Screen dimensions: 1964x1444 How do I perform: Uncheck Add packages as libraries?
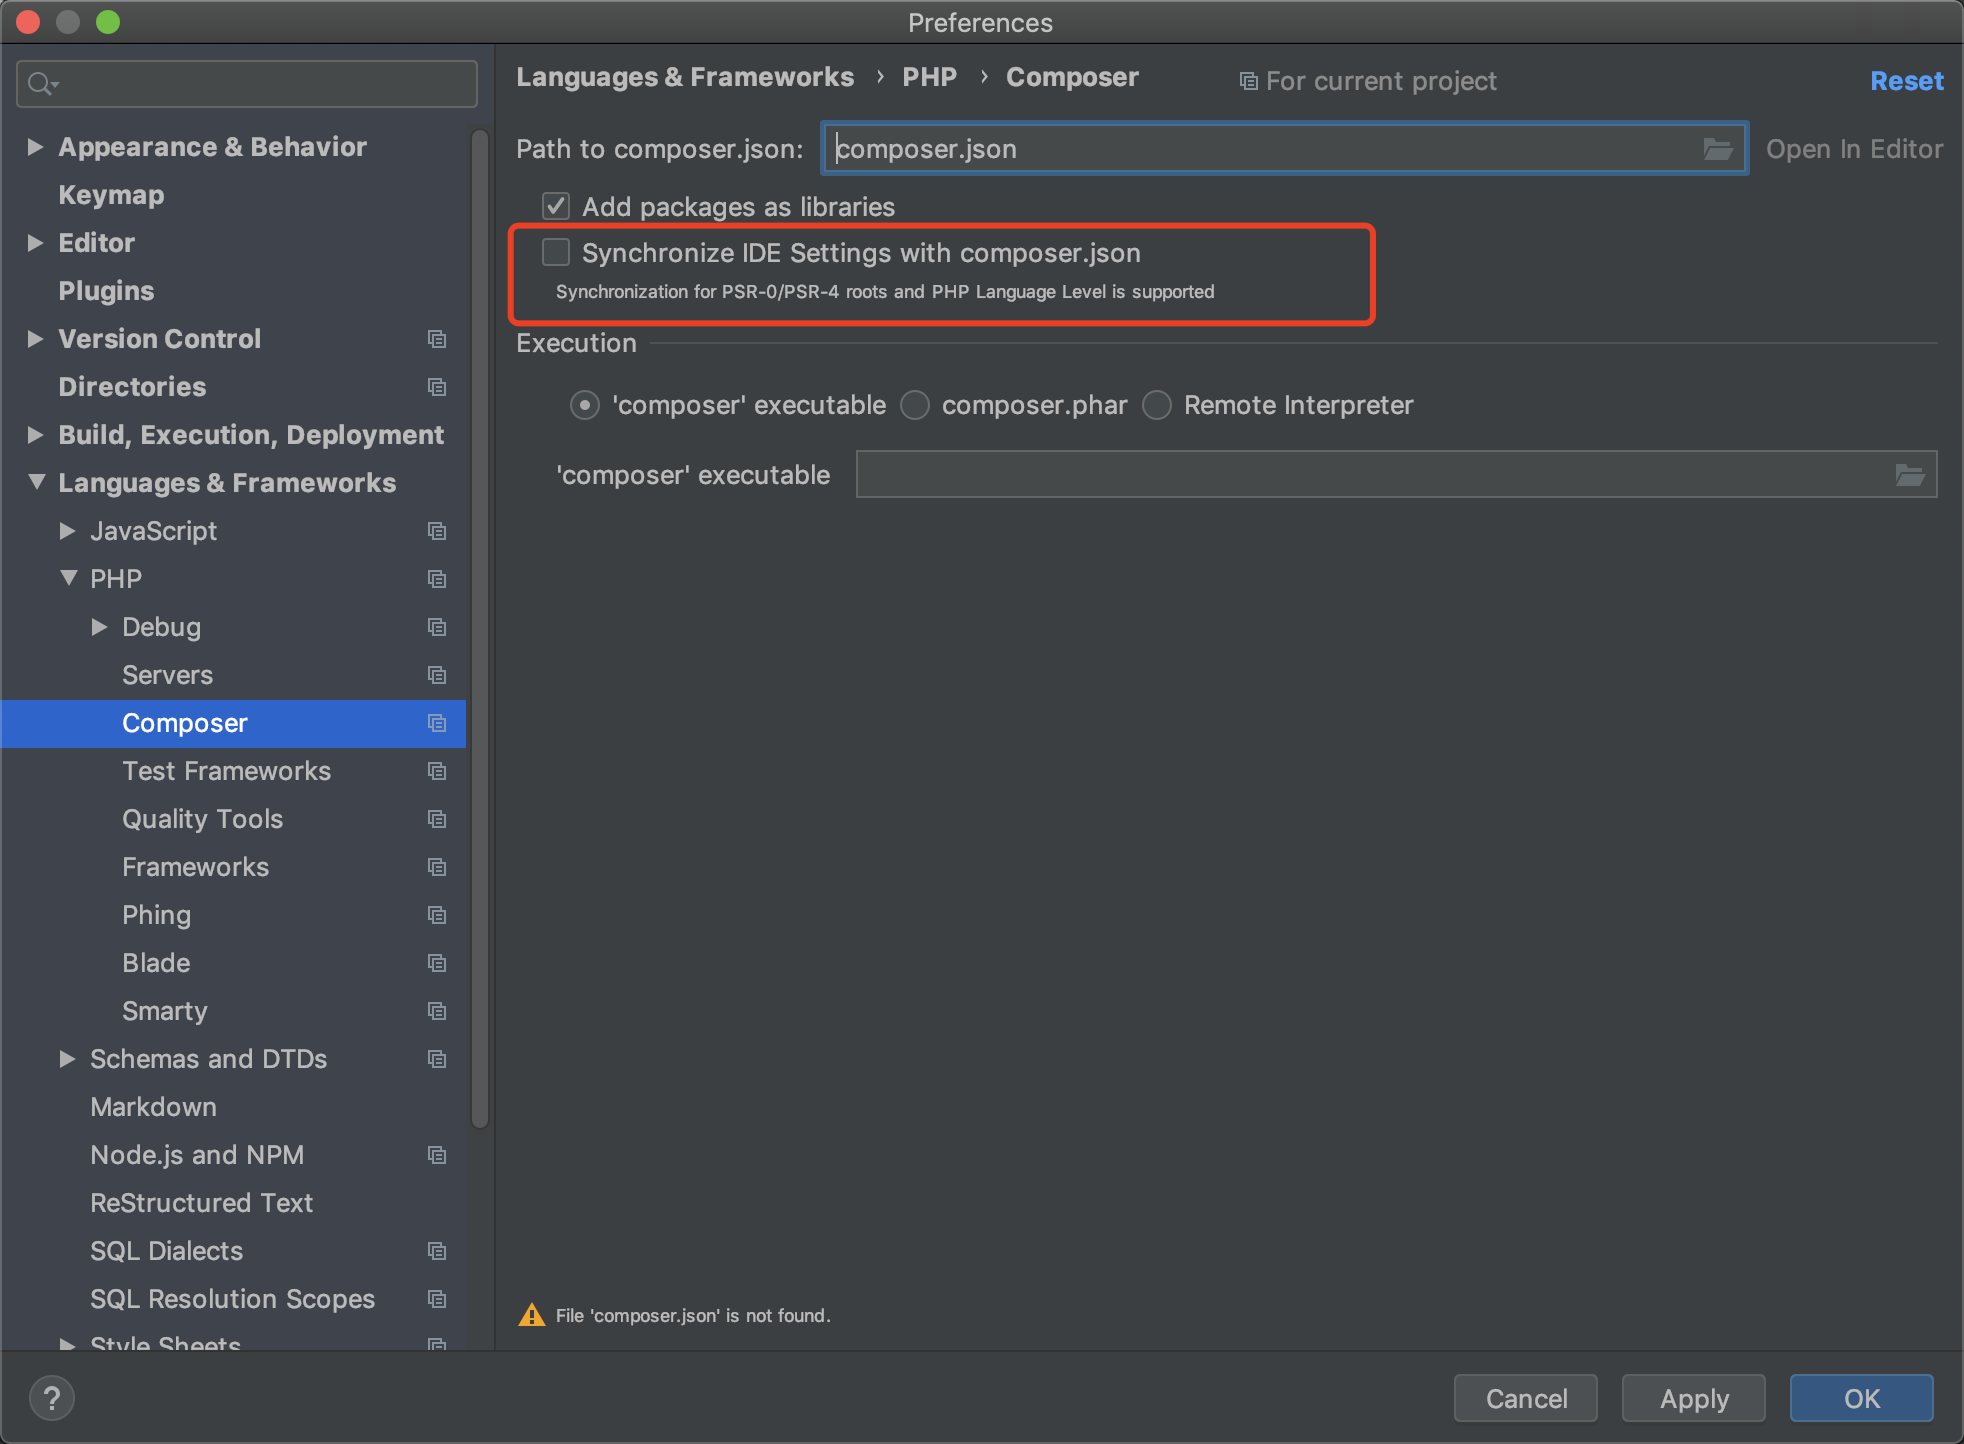click(x=556, y=207)
